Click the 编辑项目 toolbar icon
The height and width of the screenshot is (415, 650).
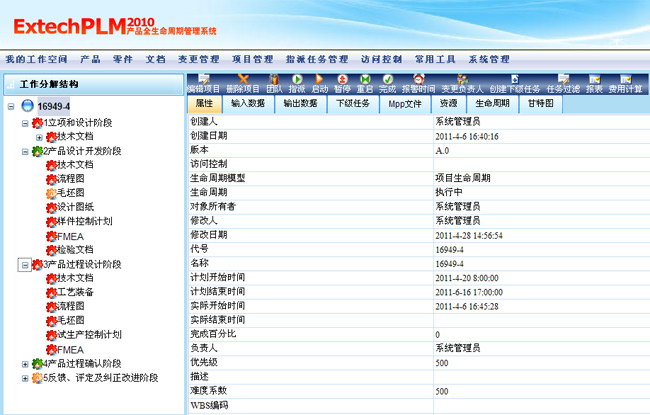pyautogui.click(x=203, y=79)
